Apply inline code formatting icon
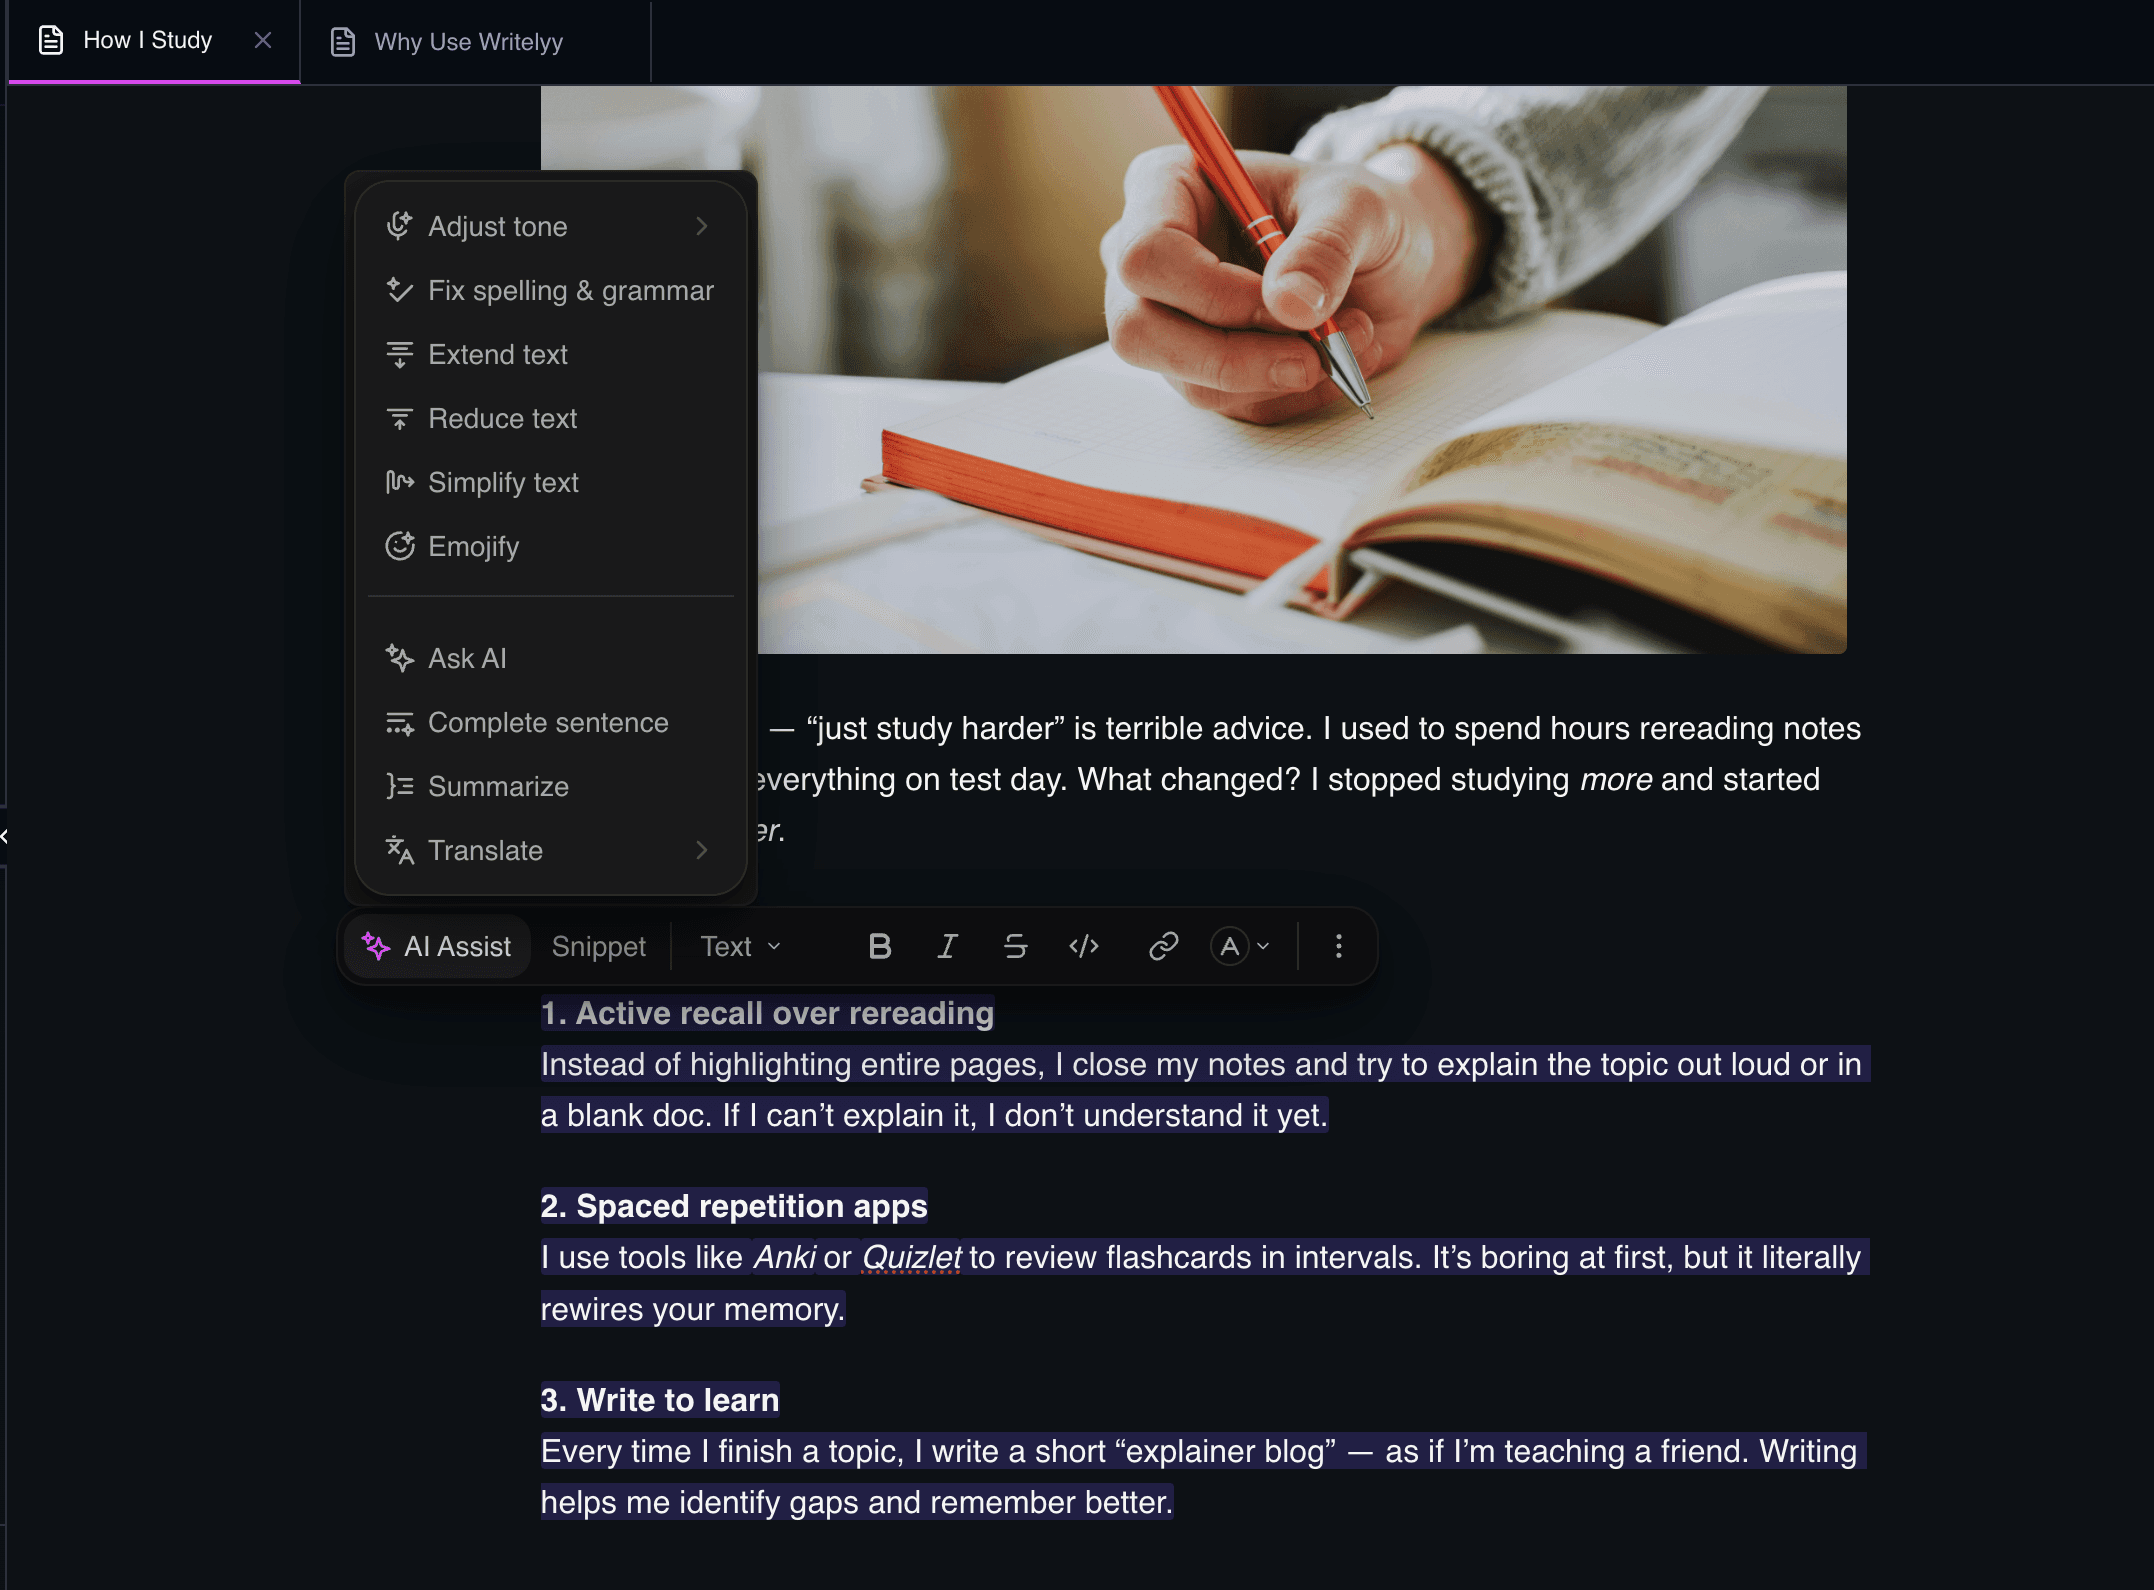The height and width of the screenshot is (1590, 2154). 1084,946
